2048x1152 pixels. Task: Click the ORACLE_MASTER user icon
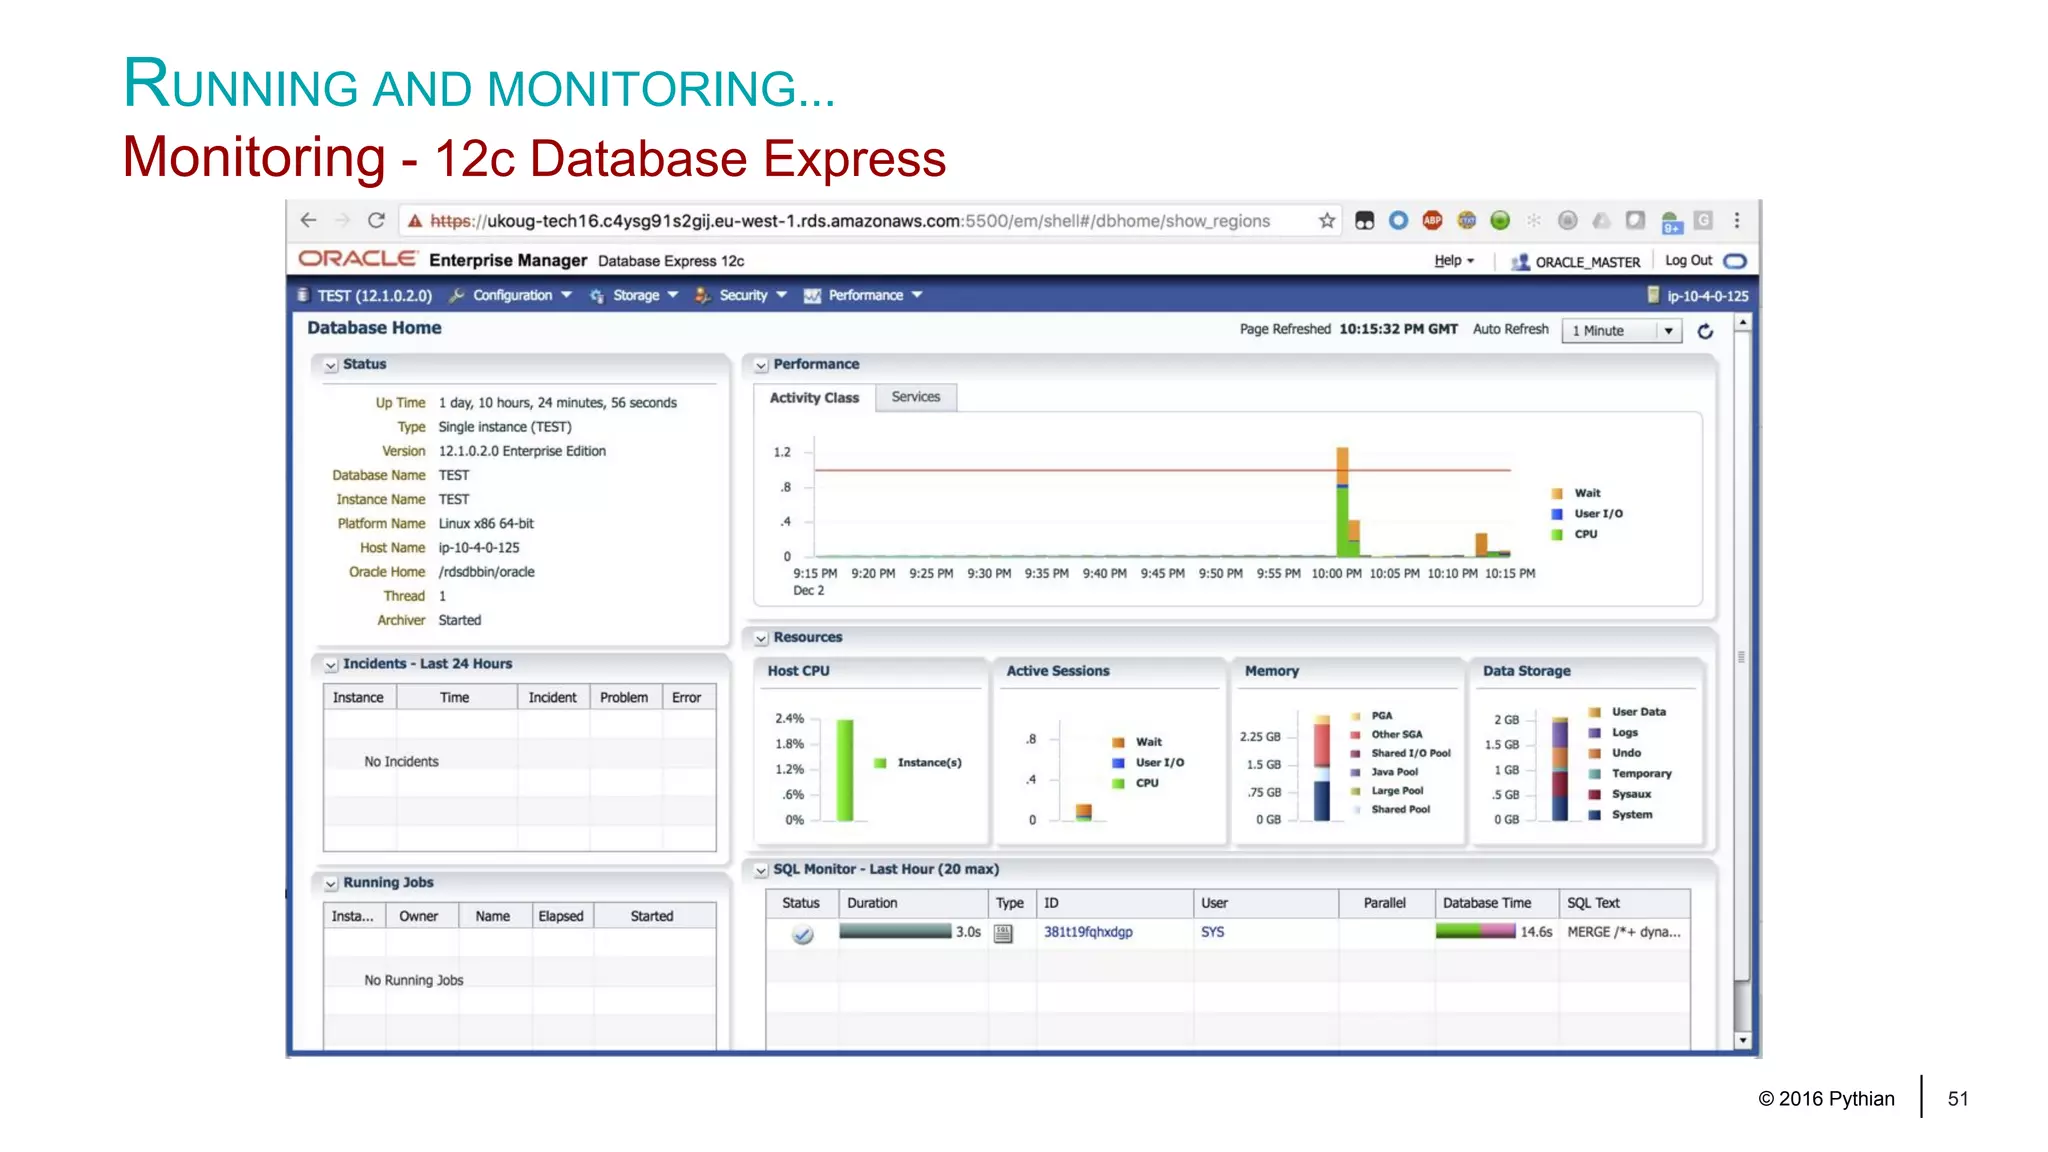1520,262
